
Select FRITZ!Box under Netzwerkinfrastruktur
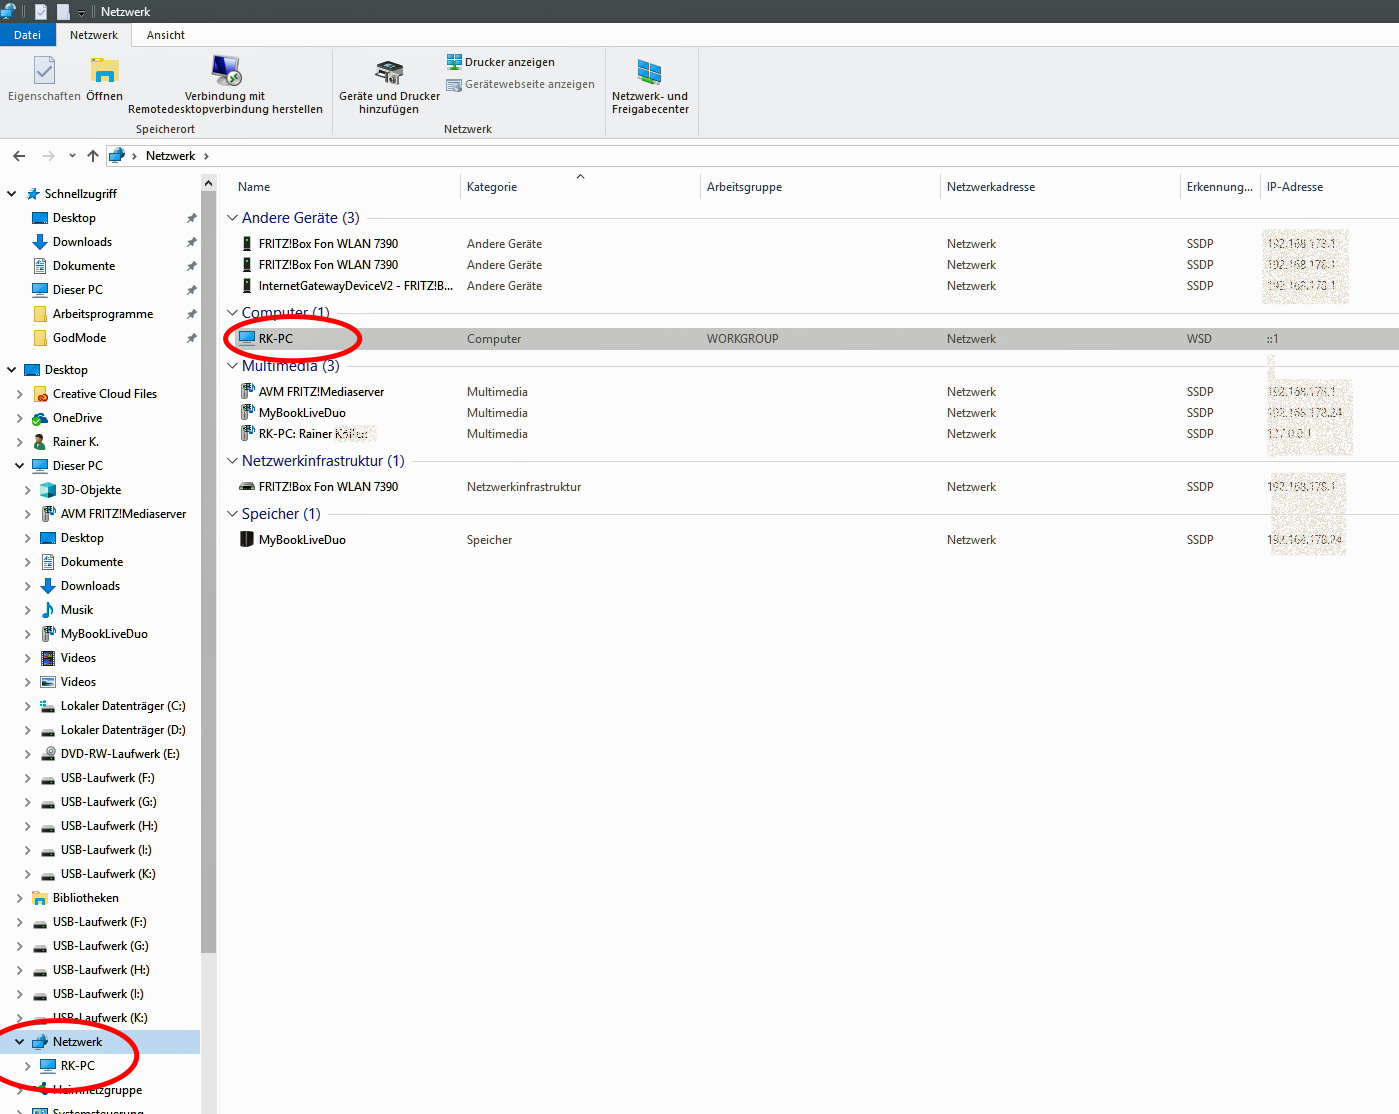319,487
